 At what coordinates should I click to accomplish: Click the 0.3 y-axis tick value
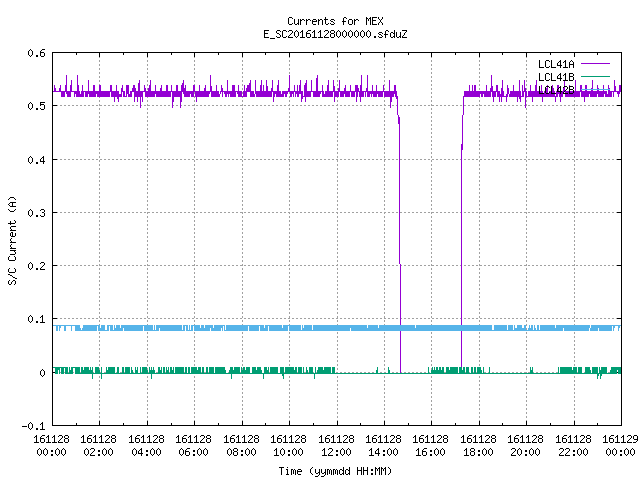coord(36,213)
